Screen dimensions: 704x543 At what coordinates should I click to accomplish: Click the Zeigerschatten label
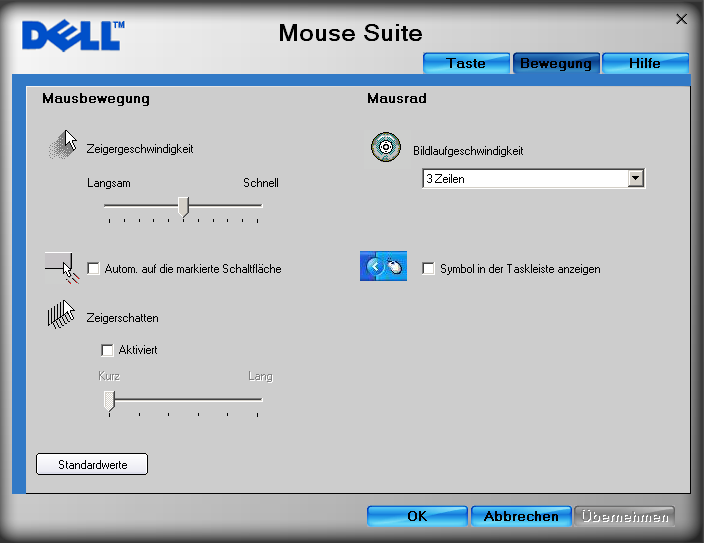tap(123, 318)
